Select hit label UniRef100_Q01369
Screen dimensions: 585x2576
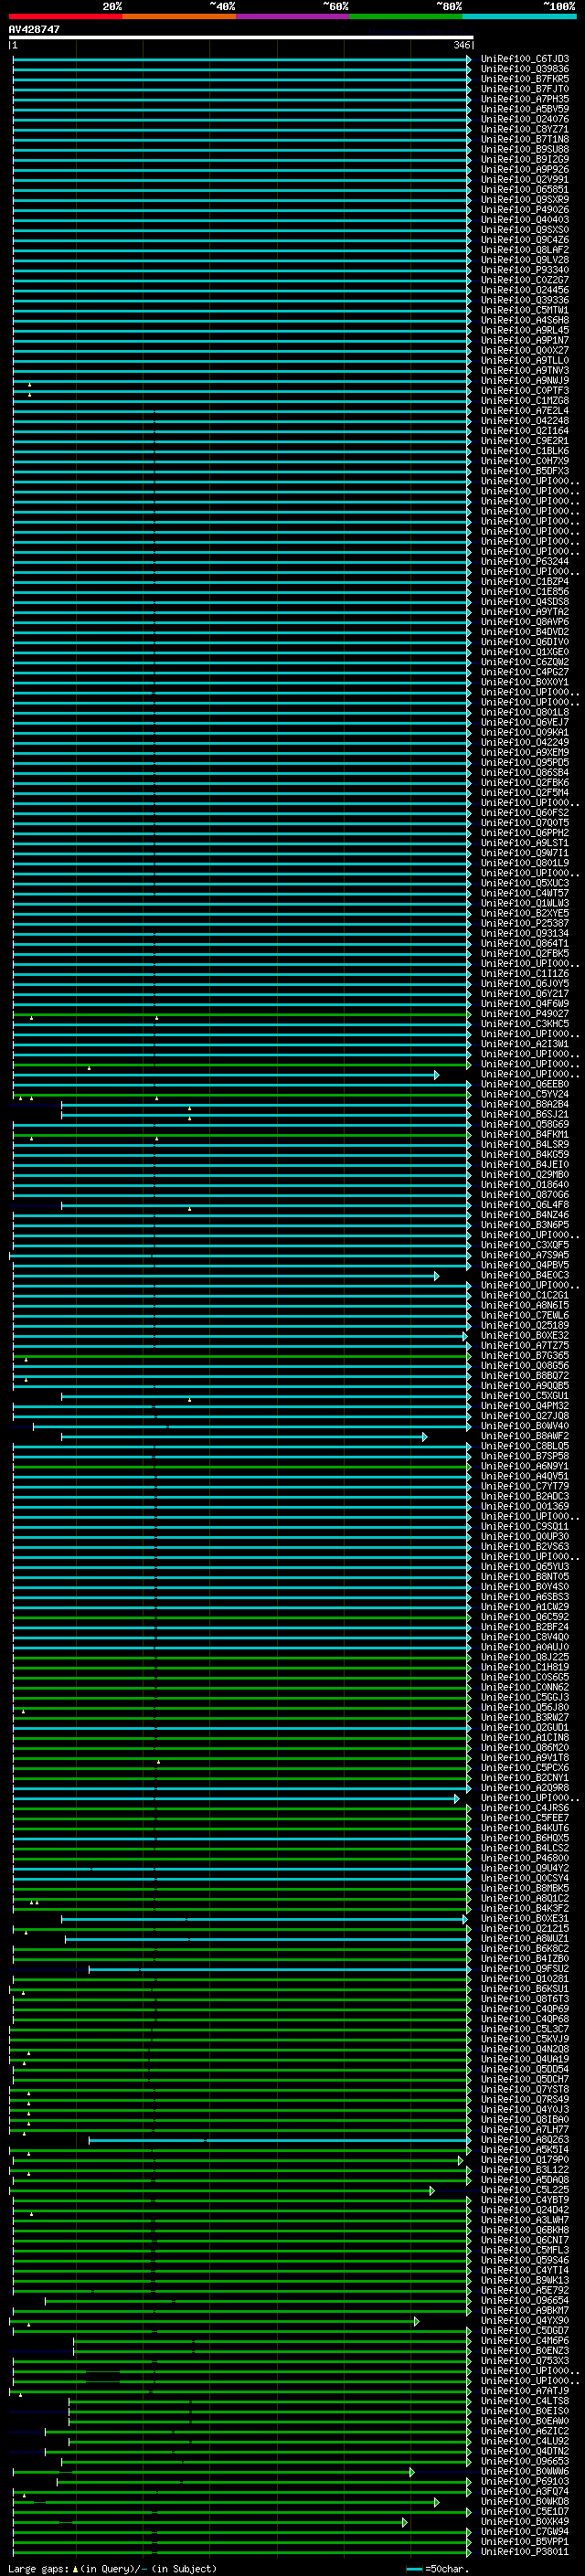[x=525, y=1507]
